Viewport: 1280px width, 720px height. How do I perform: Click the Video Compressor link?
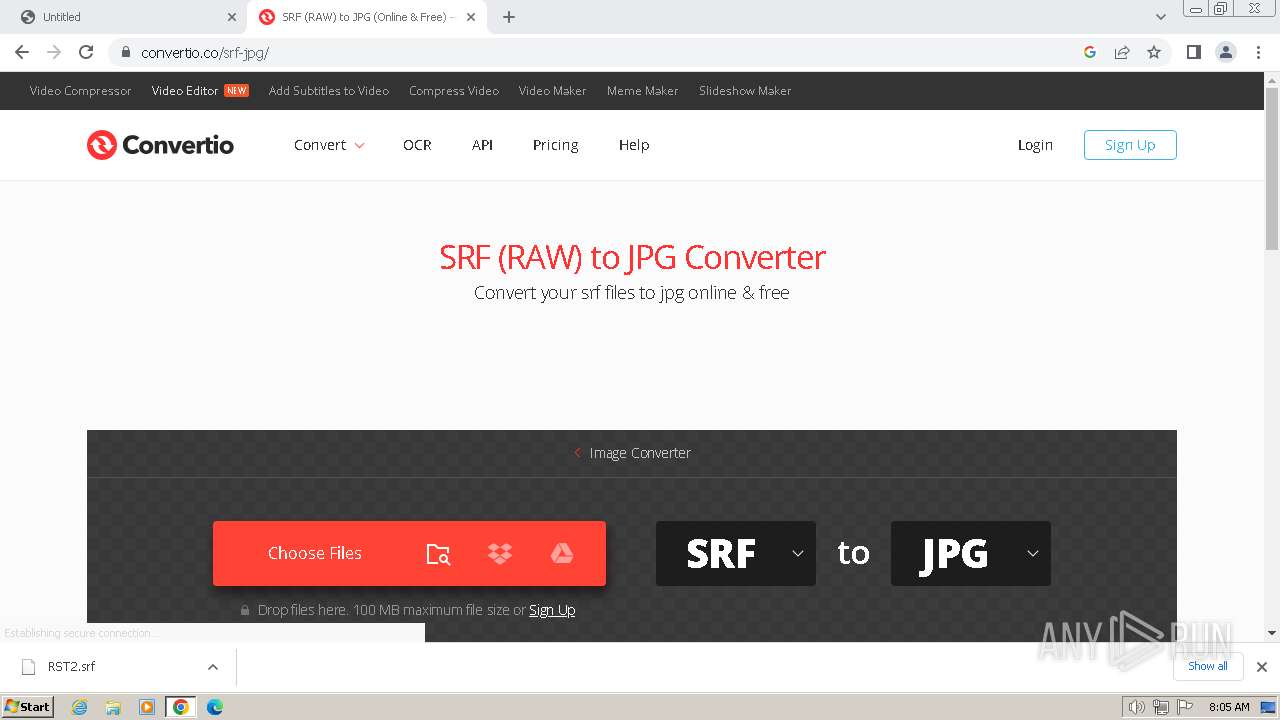point(80,91)
